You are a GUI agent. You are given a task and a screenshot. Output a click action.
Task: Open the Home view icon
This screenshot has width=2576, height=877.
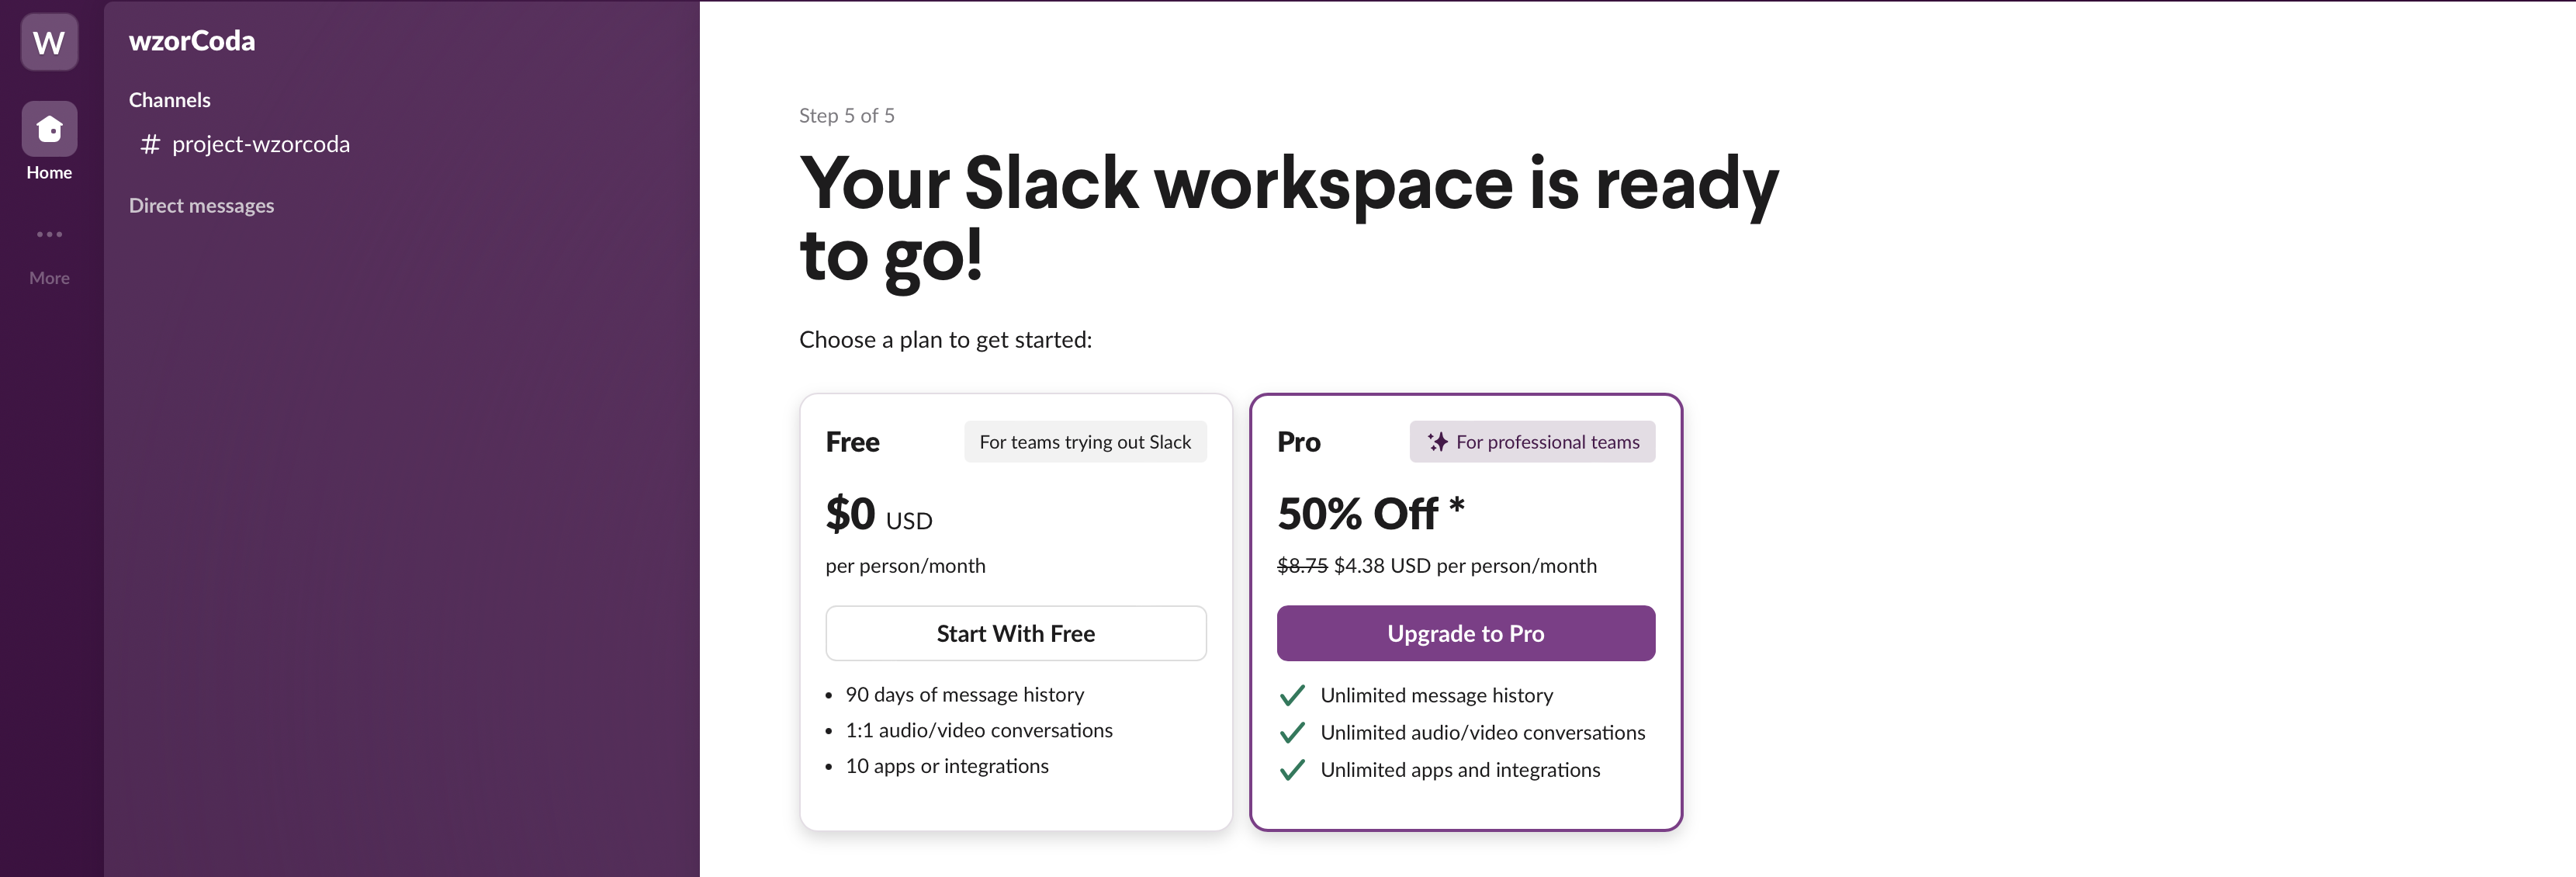pos(49,129)
